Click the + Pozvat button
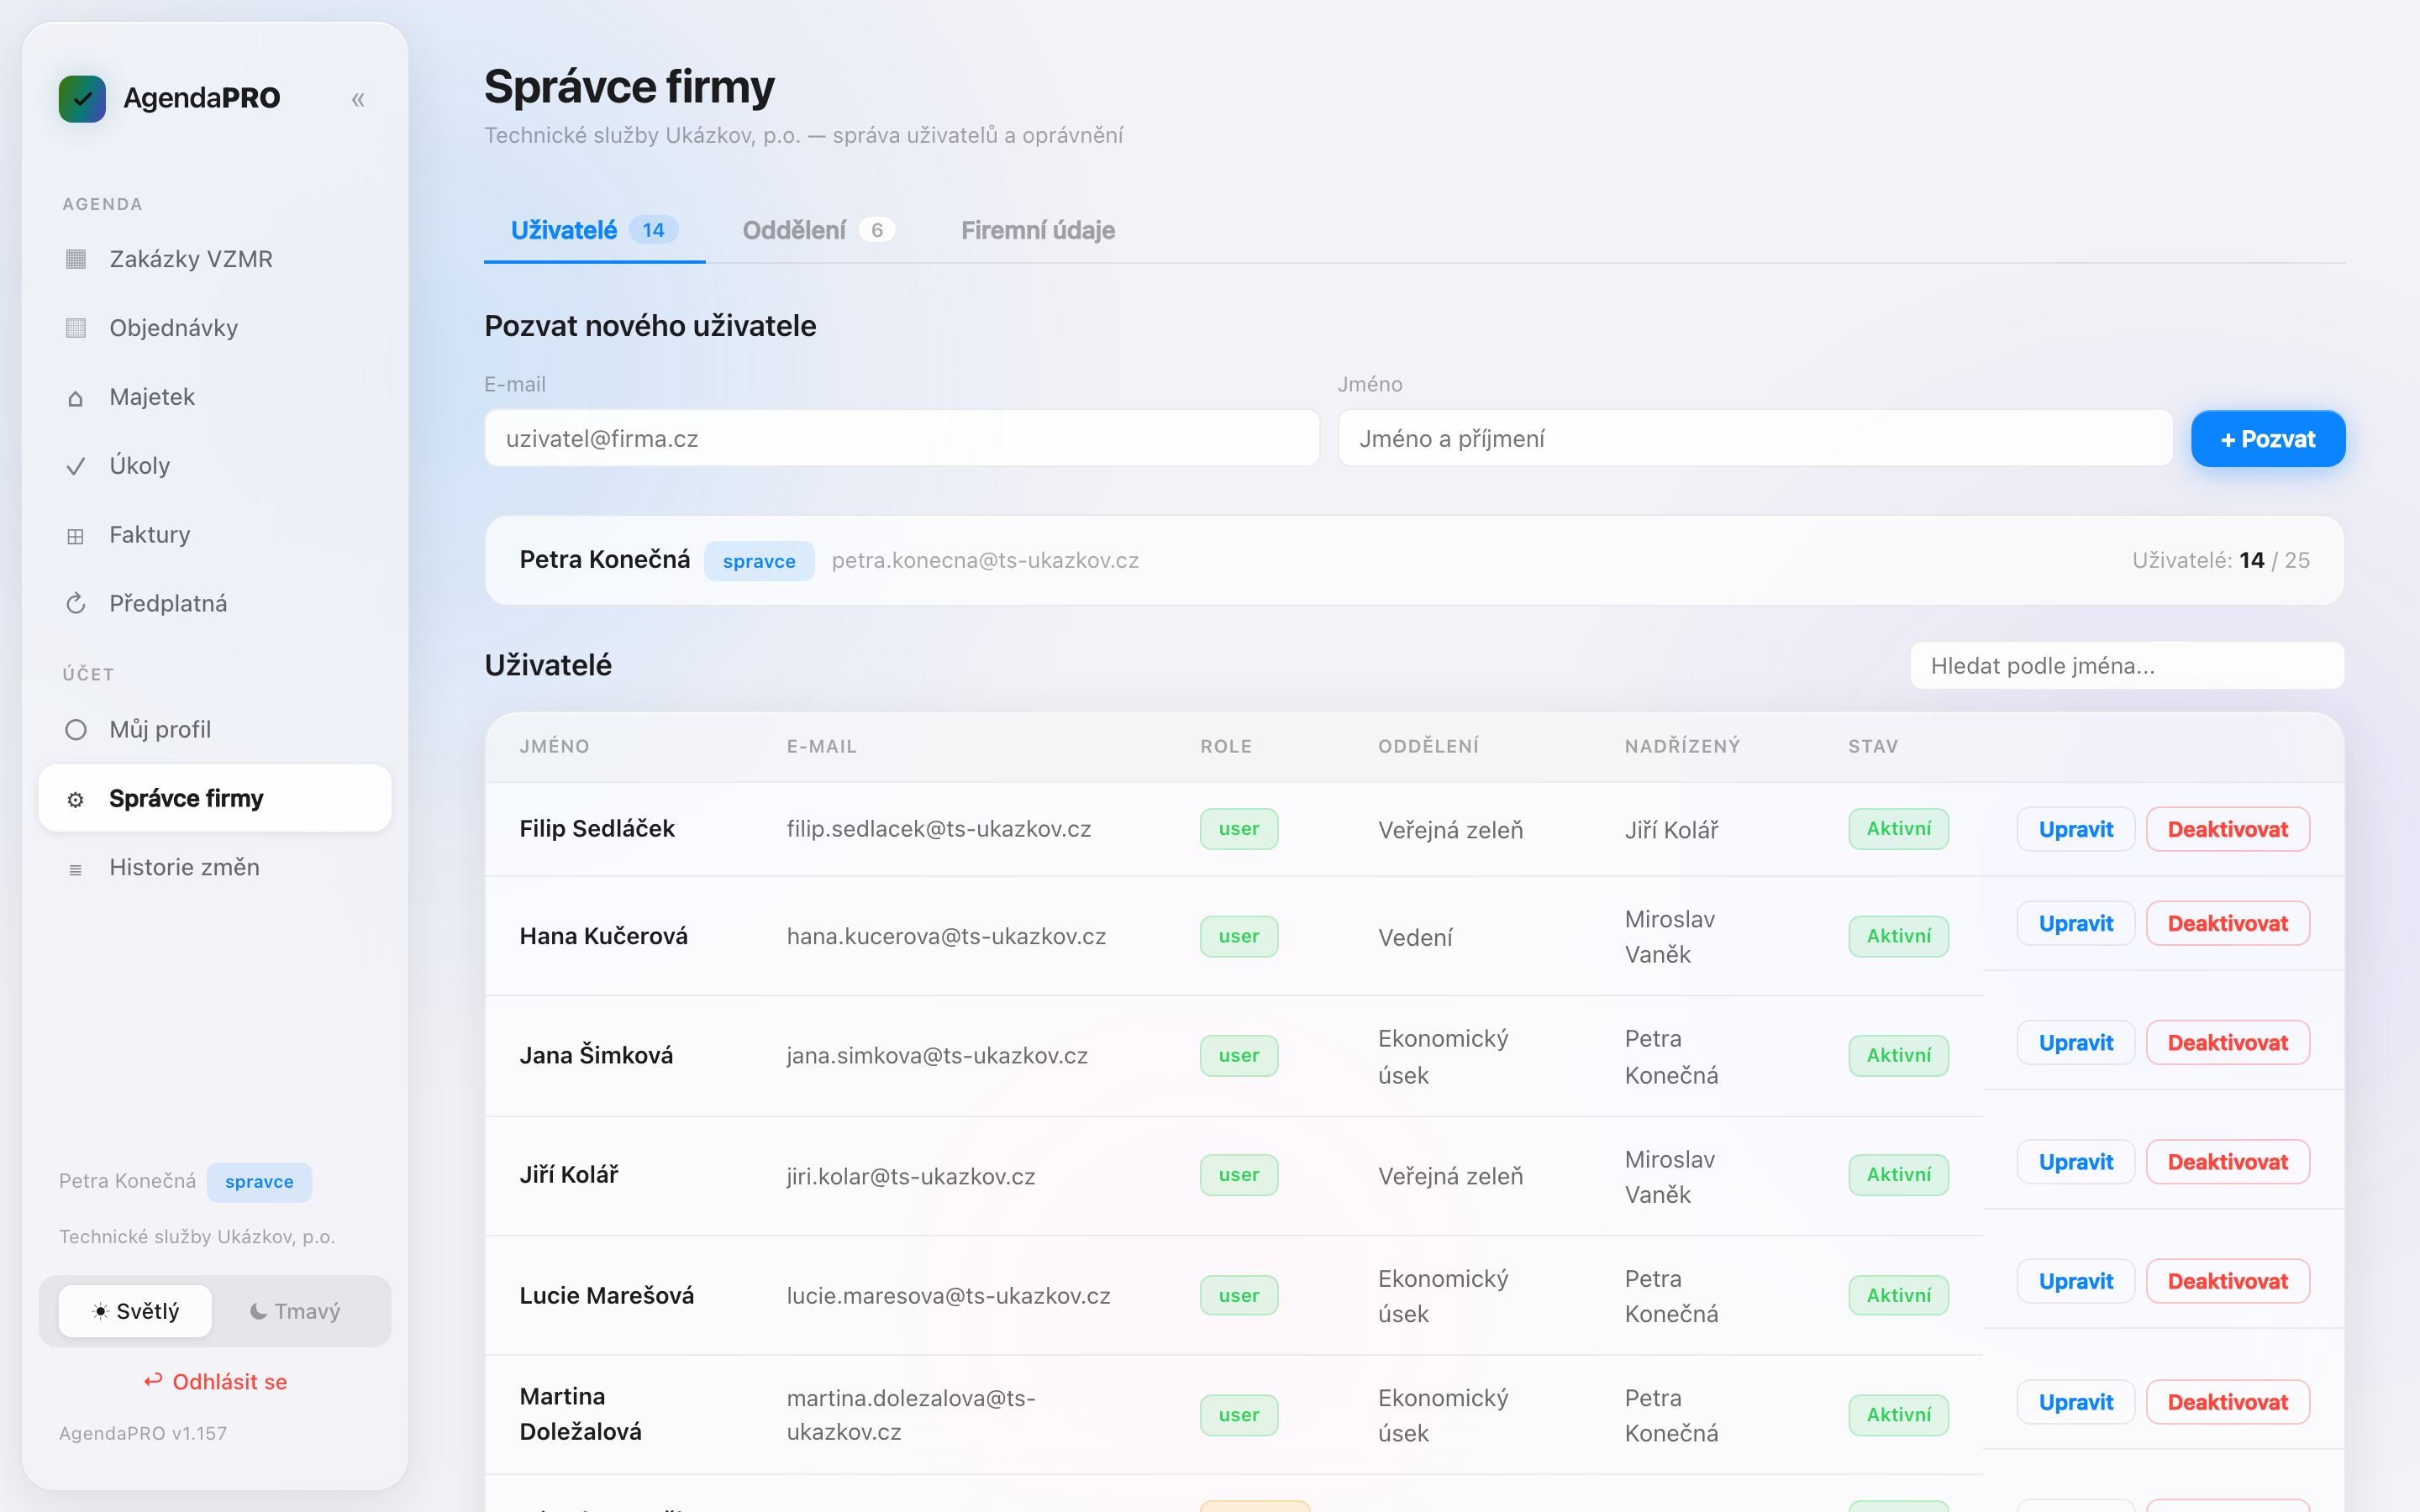Viewport: 2420px width, 1512px height. (2267, 438)
